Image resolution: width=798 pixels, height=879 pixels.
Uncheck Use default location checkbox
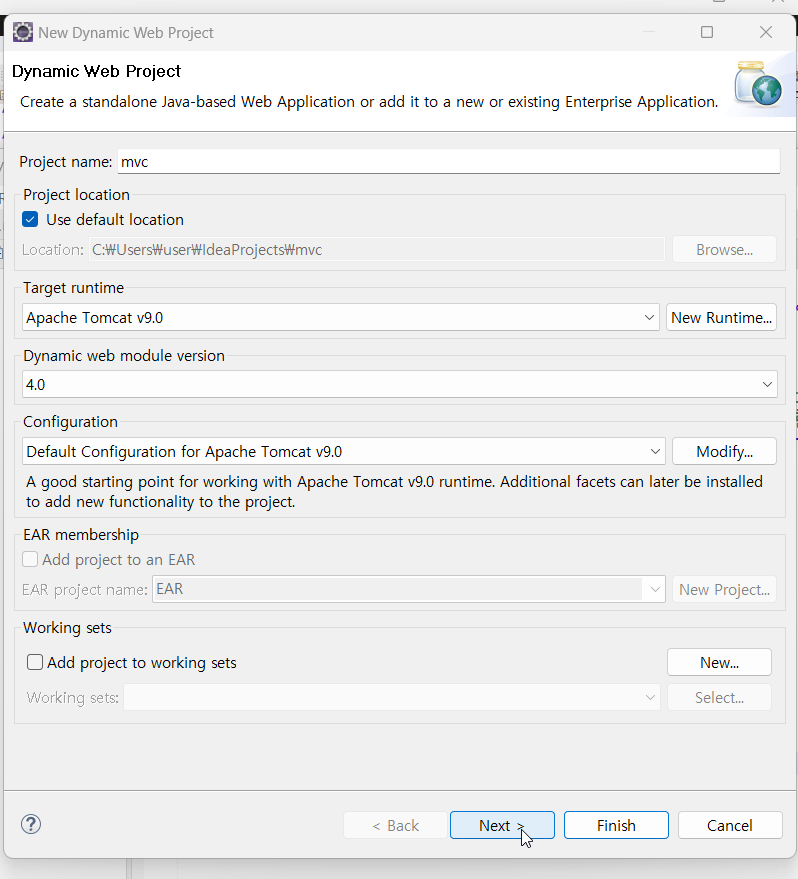(x=30, y=219)
